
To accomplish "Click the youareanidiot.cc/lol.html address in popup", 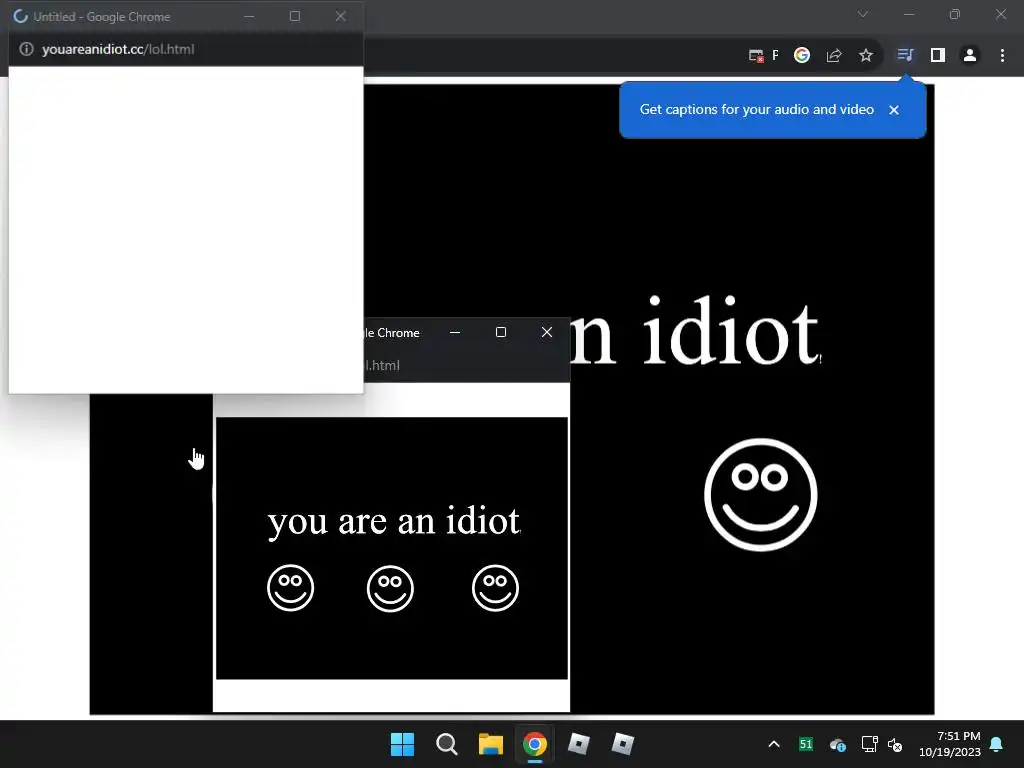I will 118,49.
